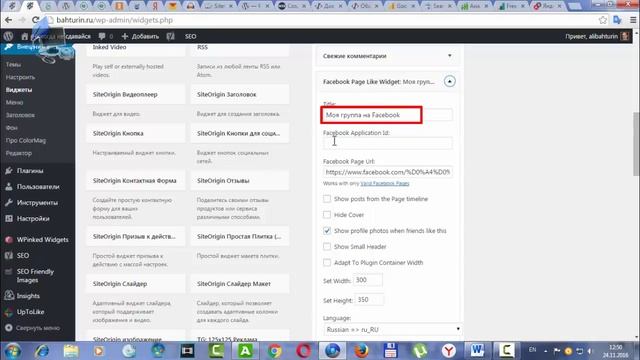
Task: Collapse menu via Свернуть меню
Action: pos(38,328)
